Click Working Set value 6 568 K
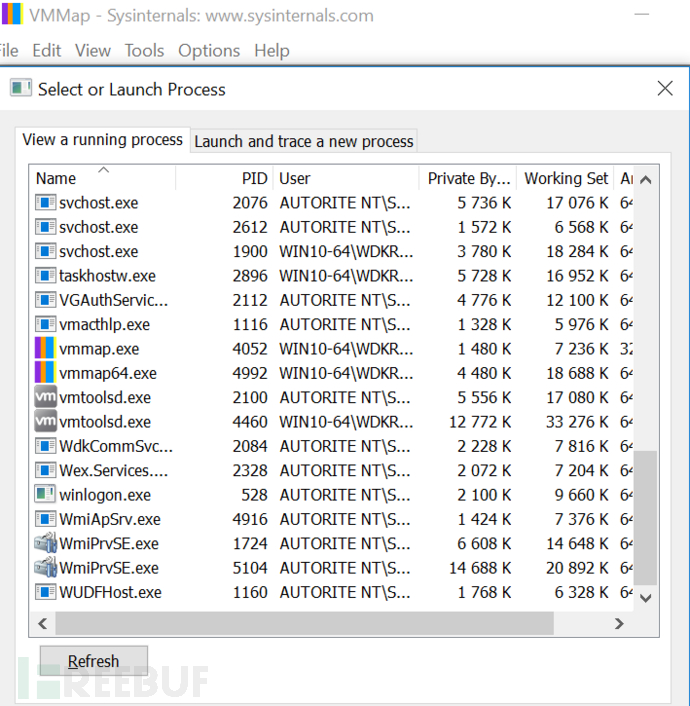 tap(581, 227)
